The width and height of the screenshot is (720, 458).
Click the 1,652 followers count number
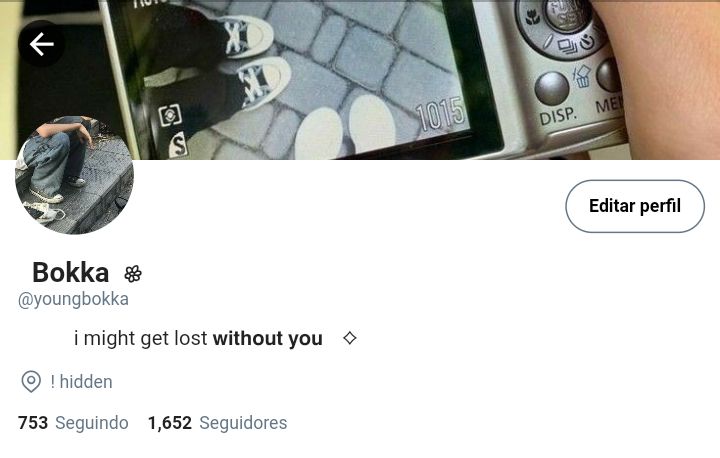click(169, 423)
